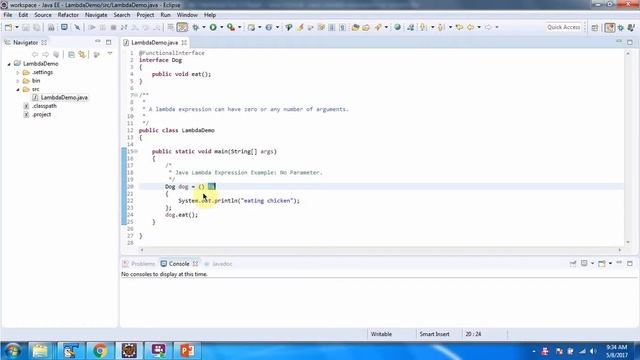Click the Run external tools icon
Screen dimensions: 640x360
pos(231,27)
